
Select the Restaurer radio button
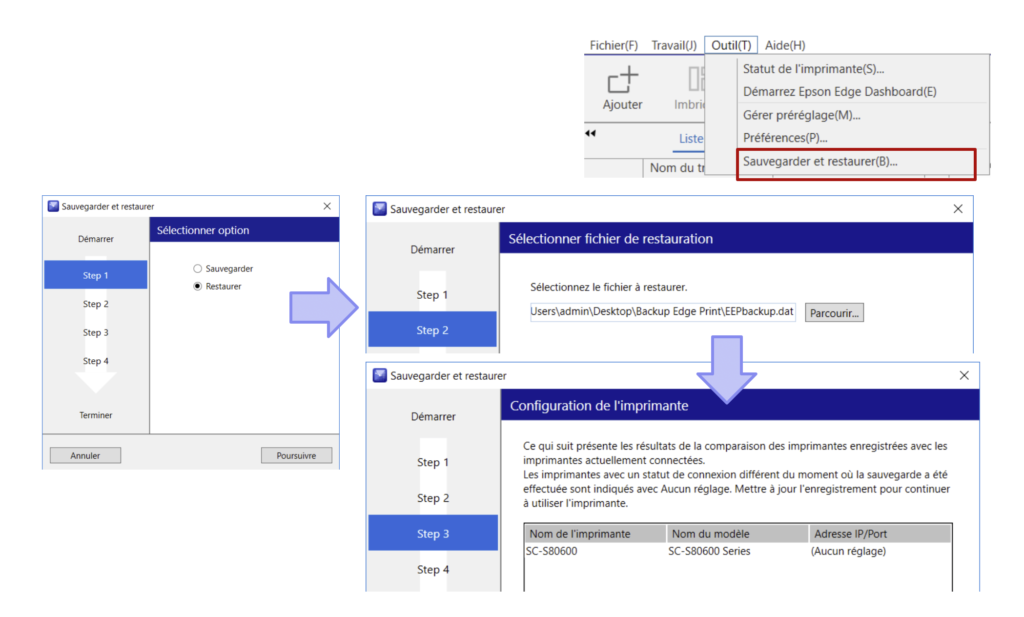(197, 287)
